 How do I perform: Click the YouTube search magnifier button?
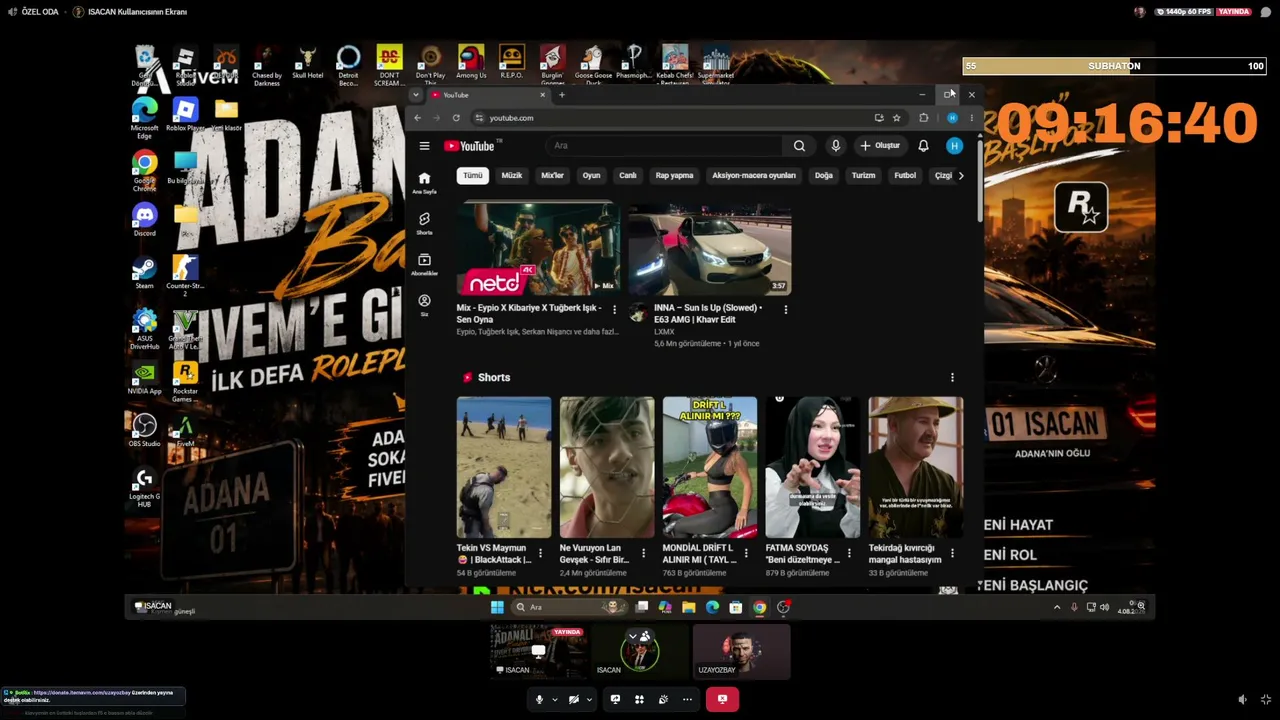click(x=799, y=146)
